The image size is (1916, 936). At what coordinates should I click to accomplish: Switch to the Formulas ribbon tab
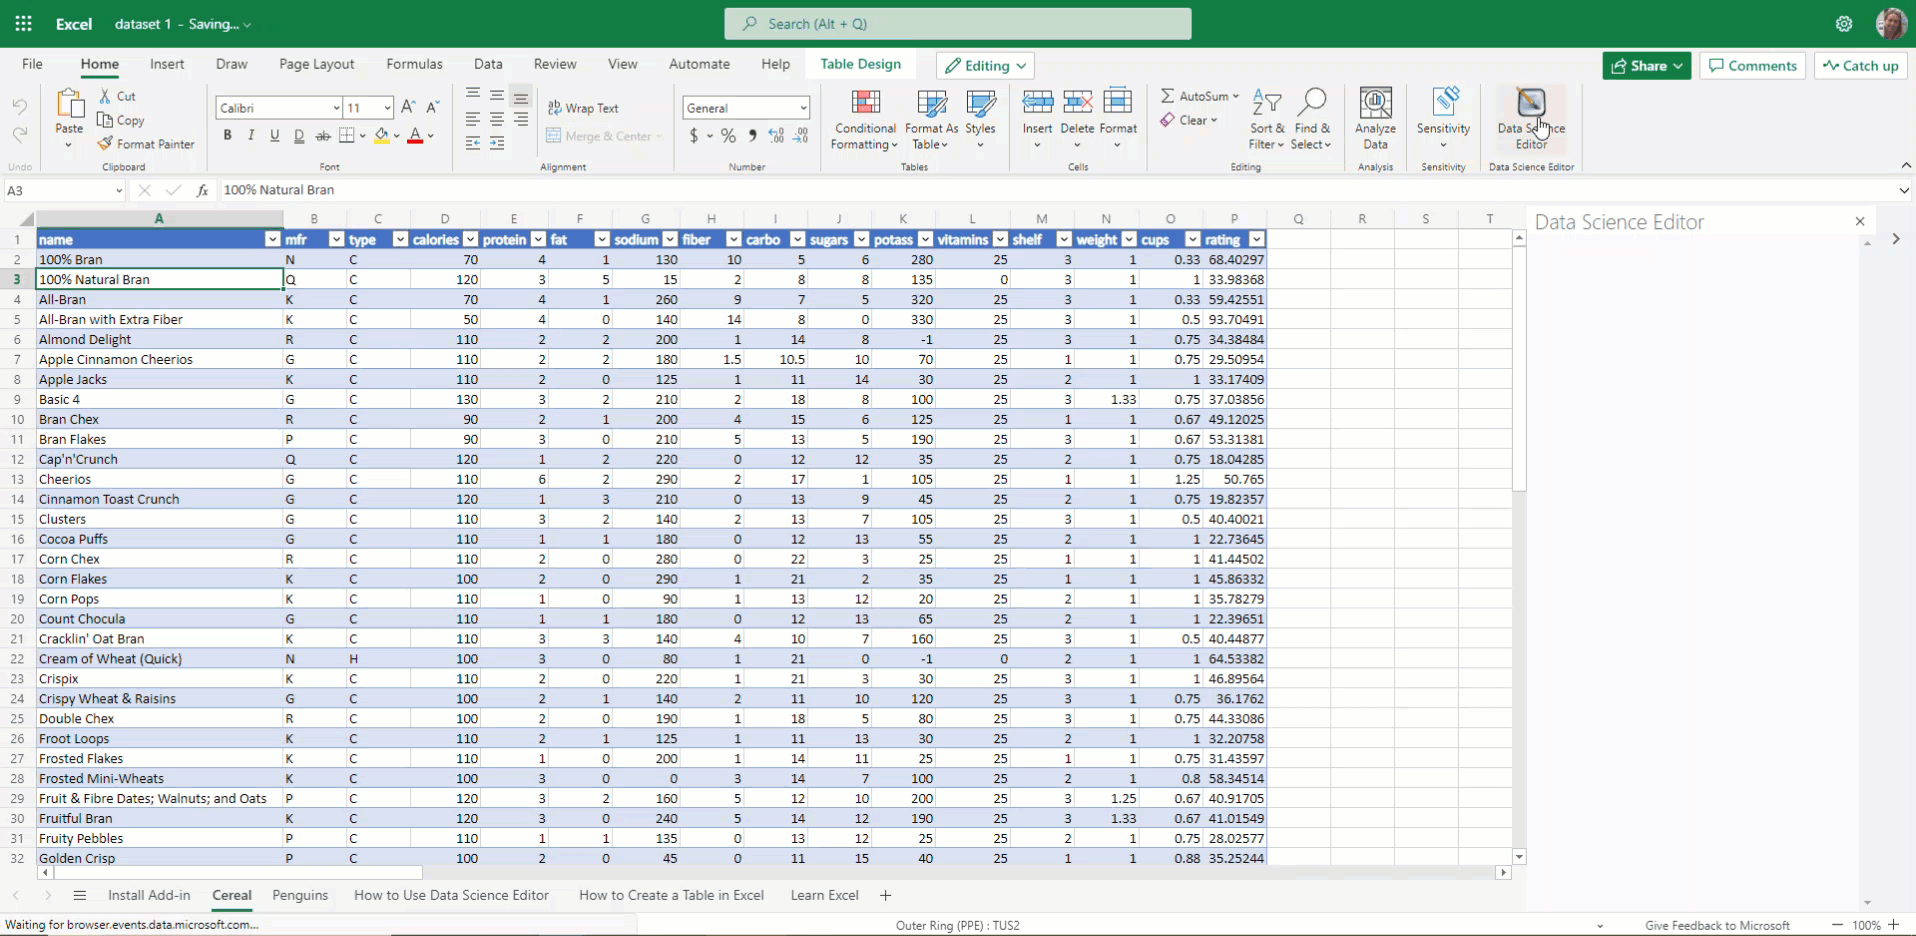click(414, 64)
